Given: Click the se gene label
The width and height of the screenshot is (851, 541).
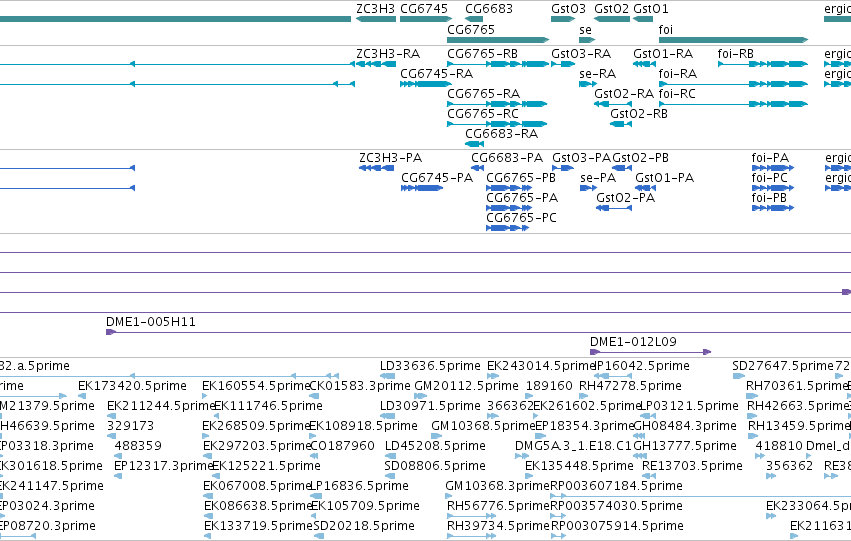Looking at the screenshot, I should point(585,29).
